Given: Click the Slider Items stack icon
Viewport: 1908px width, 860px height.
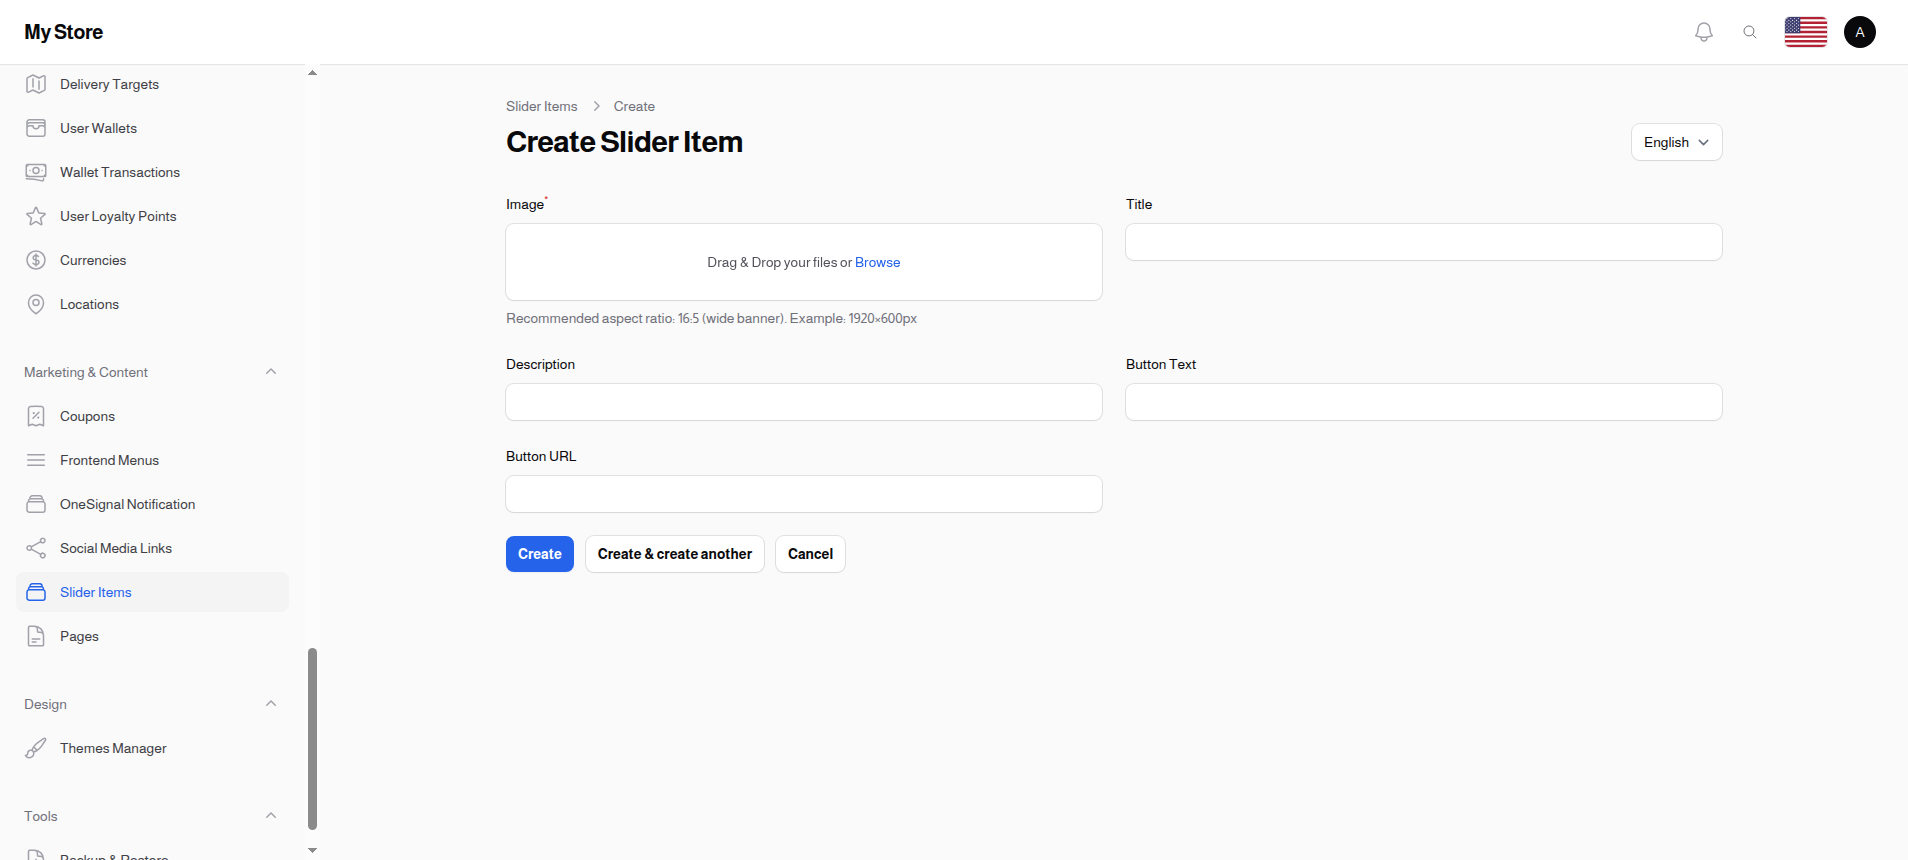Looking at the screenshot, I should [36, 592].
